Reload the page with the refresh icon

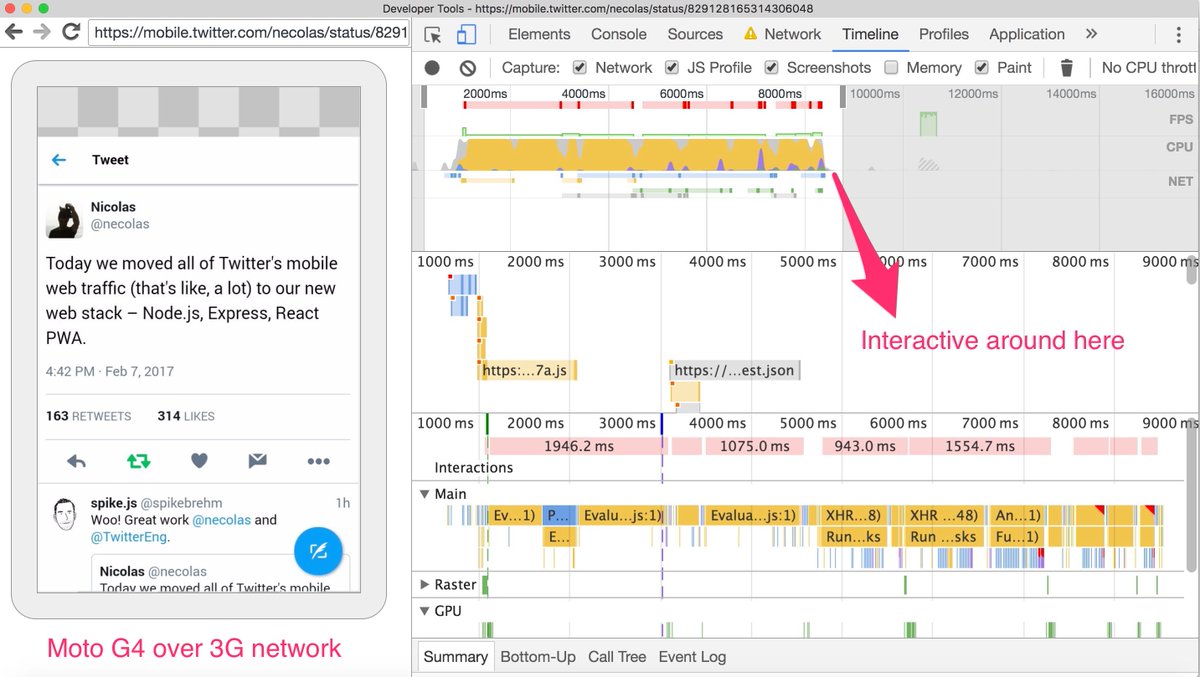click(71, 32)
